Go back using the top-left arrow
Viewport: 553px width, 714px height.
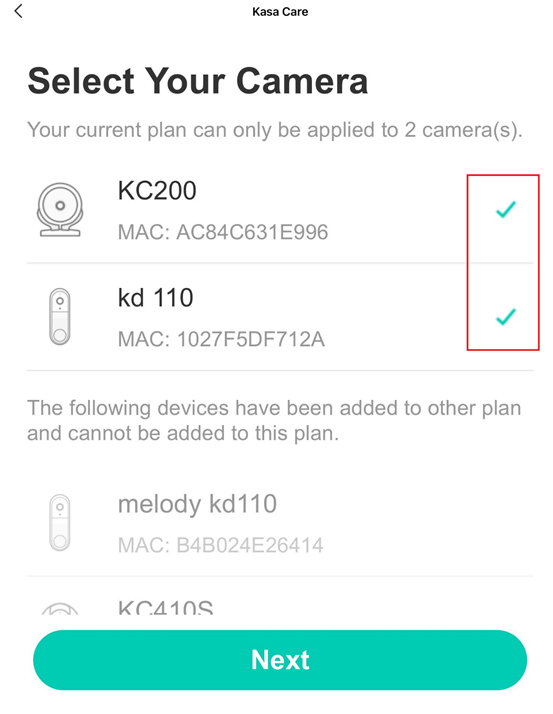click(x=18, y=11)
